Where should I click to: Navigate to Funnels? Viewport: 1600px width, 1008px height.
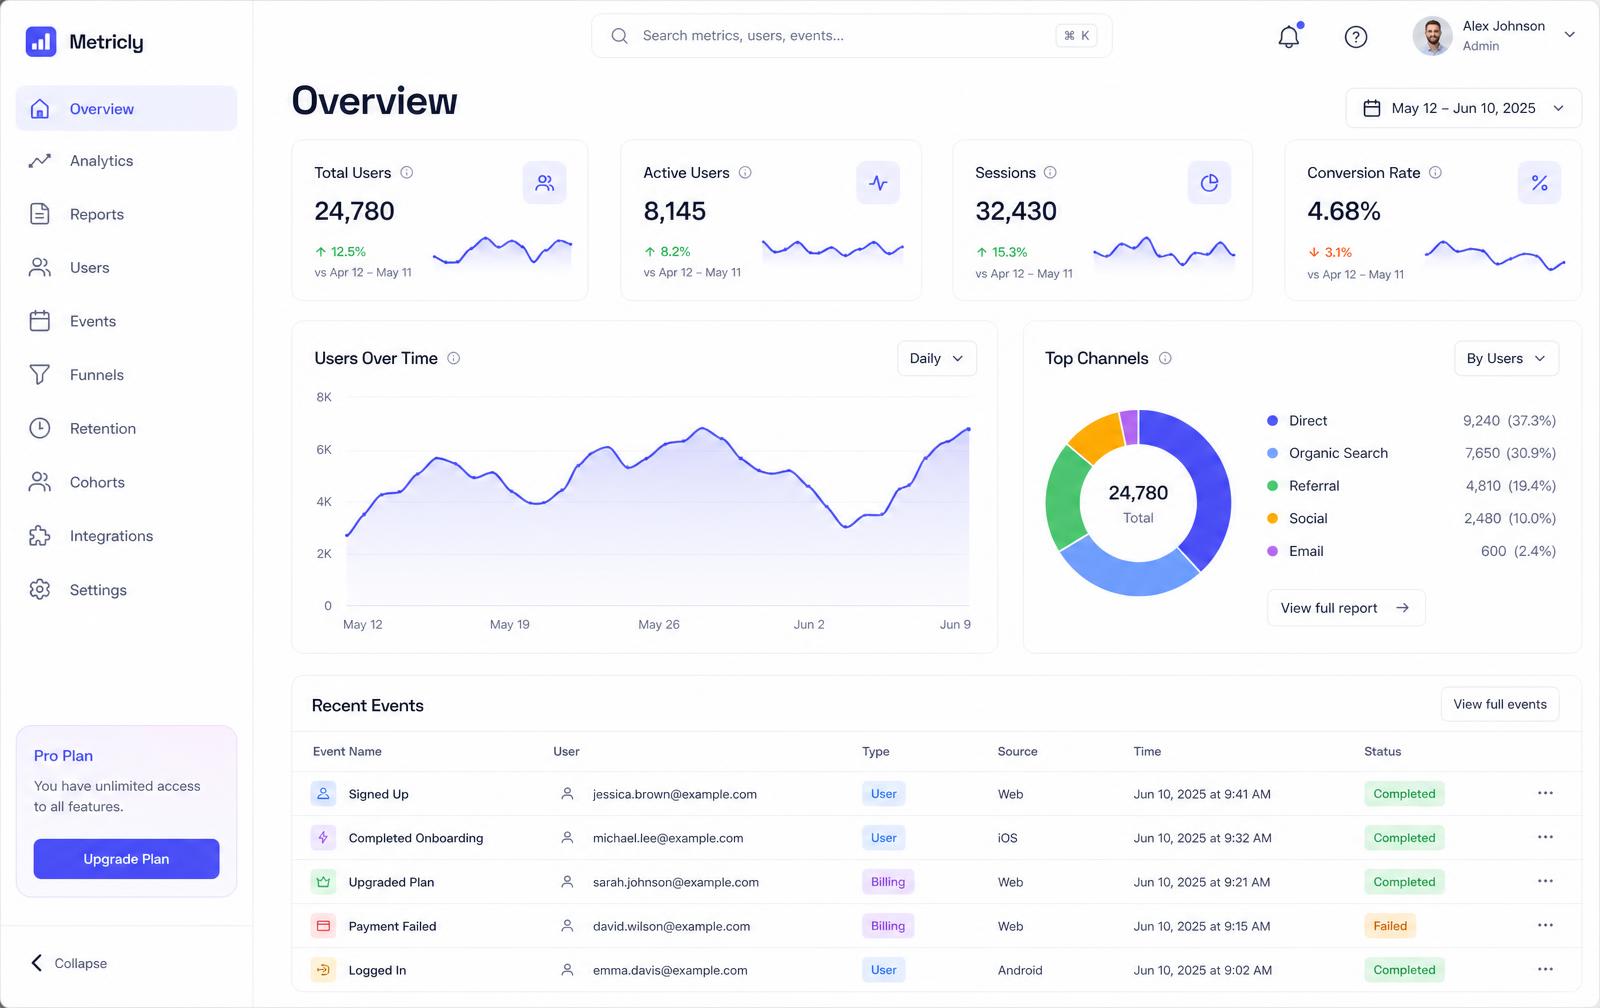(126, 375)
